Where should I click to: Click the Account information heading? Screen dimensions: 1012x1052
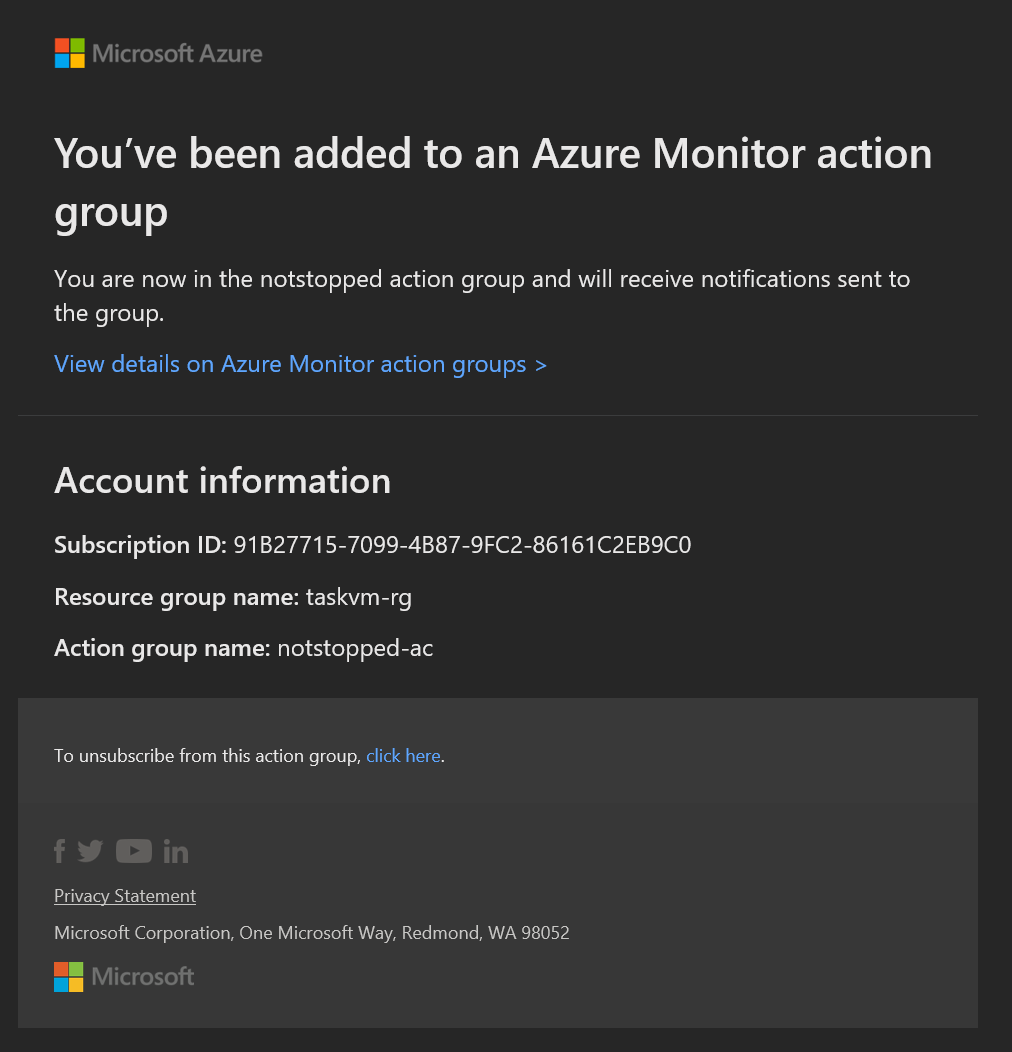(222, 481)
